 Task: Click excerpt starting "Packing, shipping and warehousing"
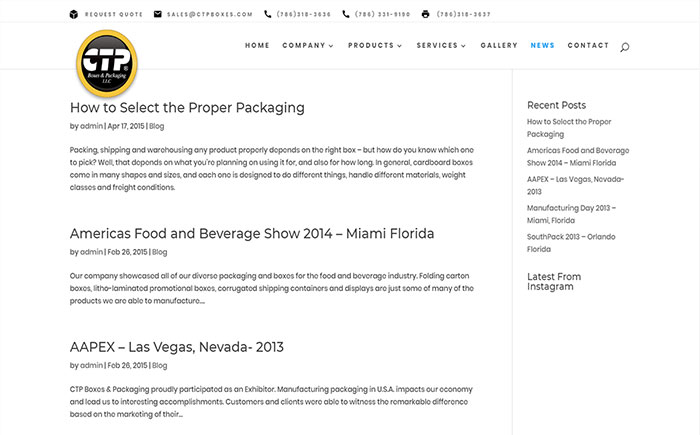pyautogui.click(x=271, y=169)
